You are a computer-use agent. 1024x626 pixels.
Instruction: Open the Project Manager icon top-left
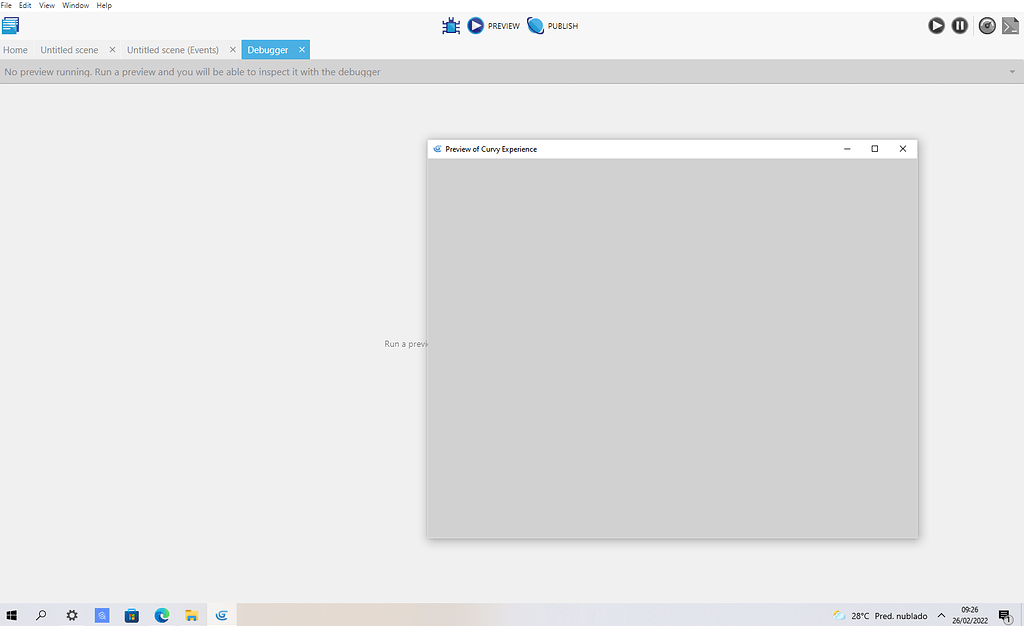pyautogui.click(x=11, y=25)
